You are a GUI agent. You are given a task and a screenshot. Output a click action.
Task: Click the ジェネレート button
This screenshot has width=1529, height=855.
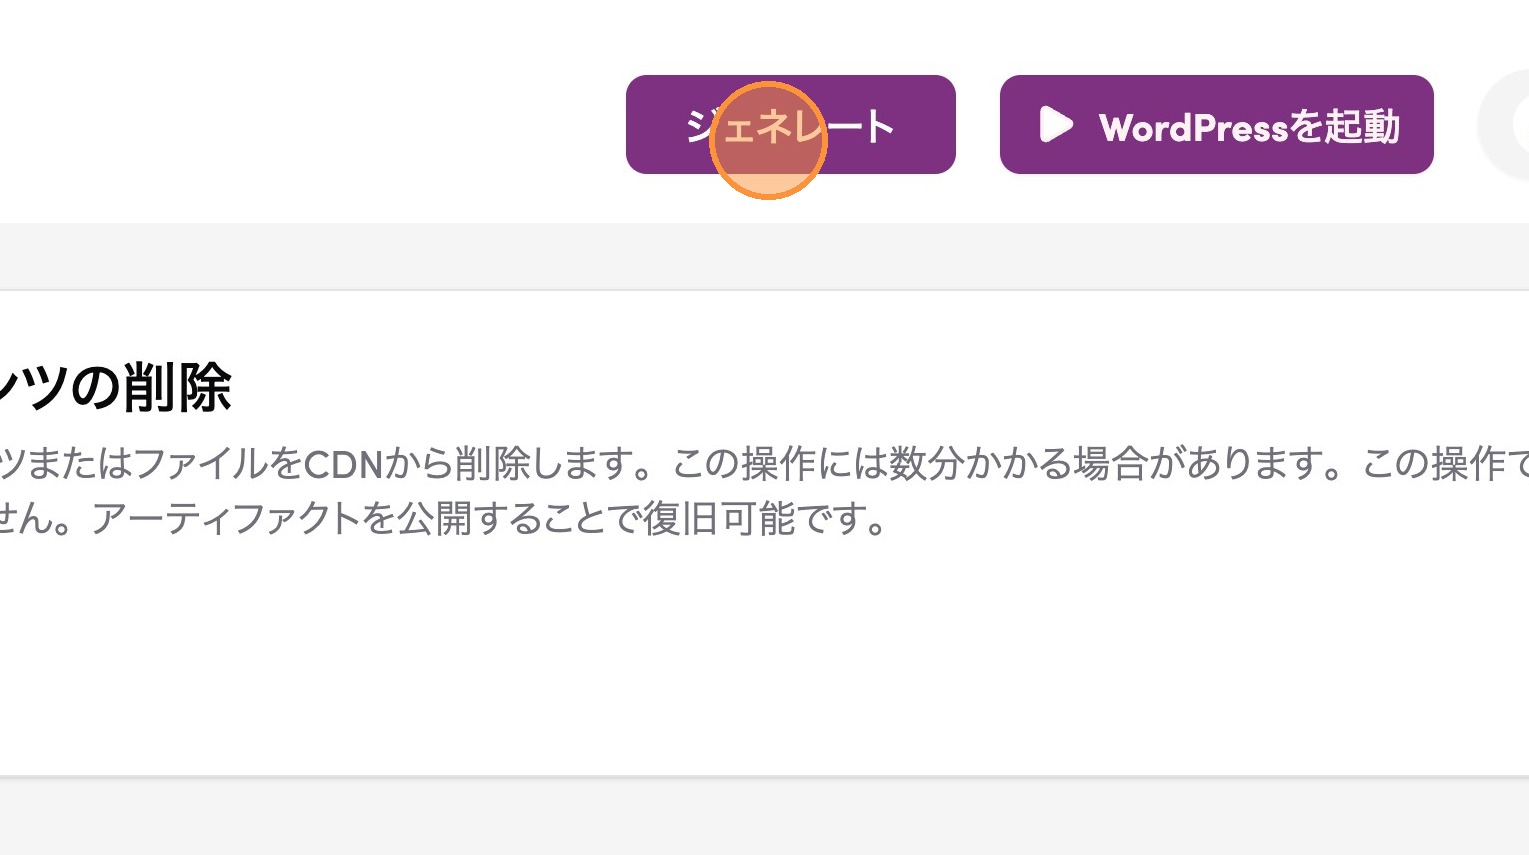pos(790,124)
